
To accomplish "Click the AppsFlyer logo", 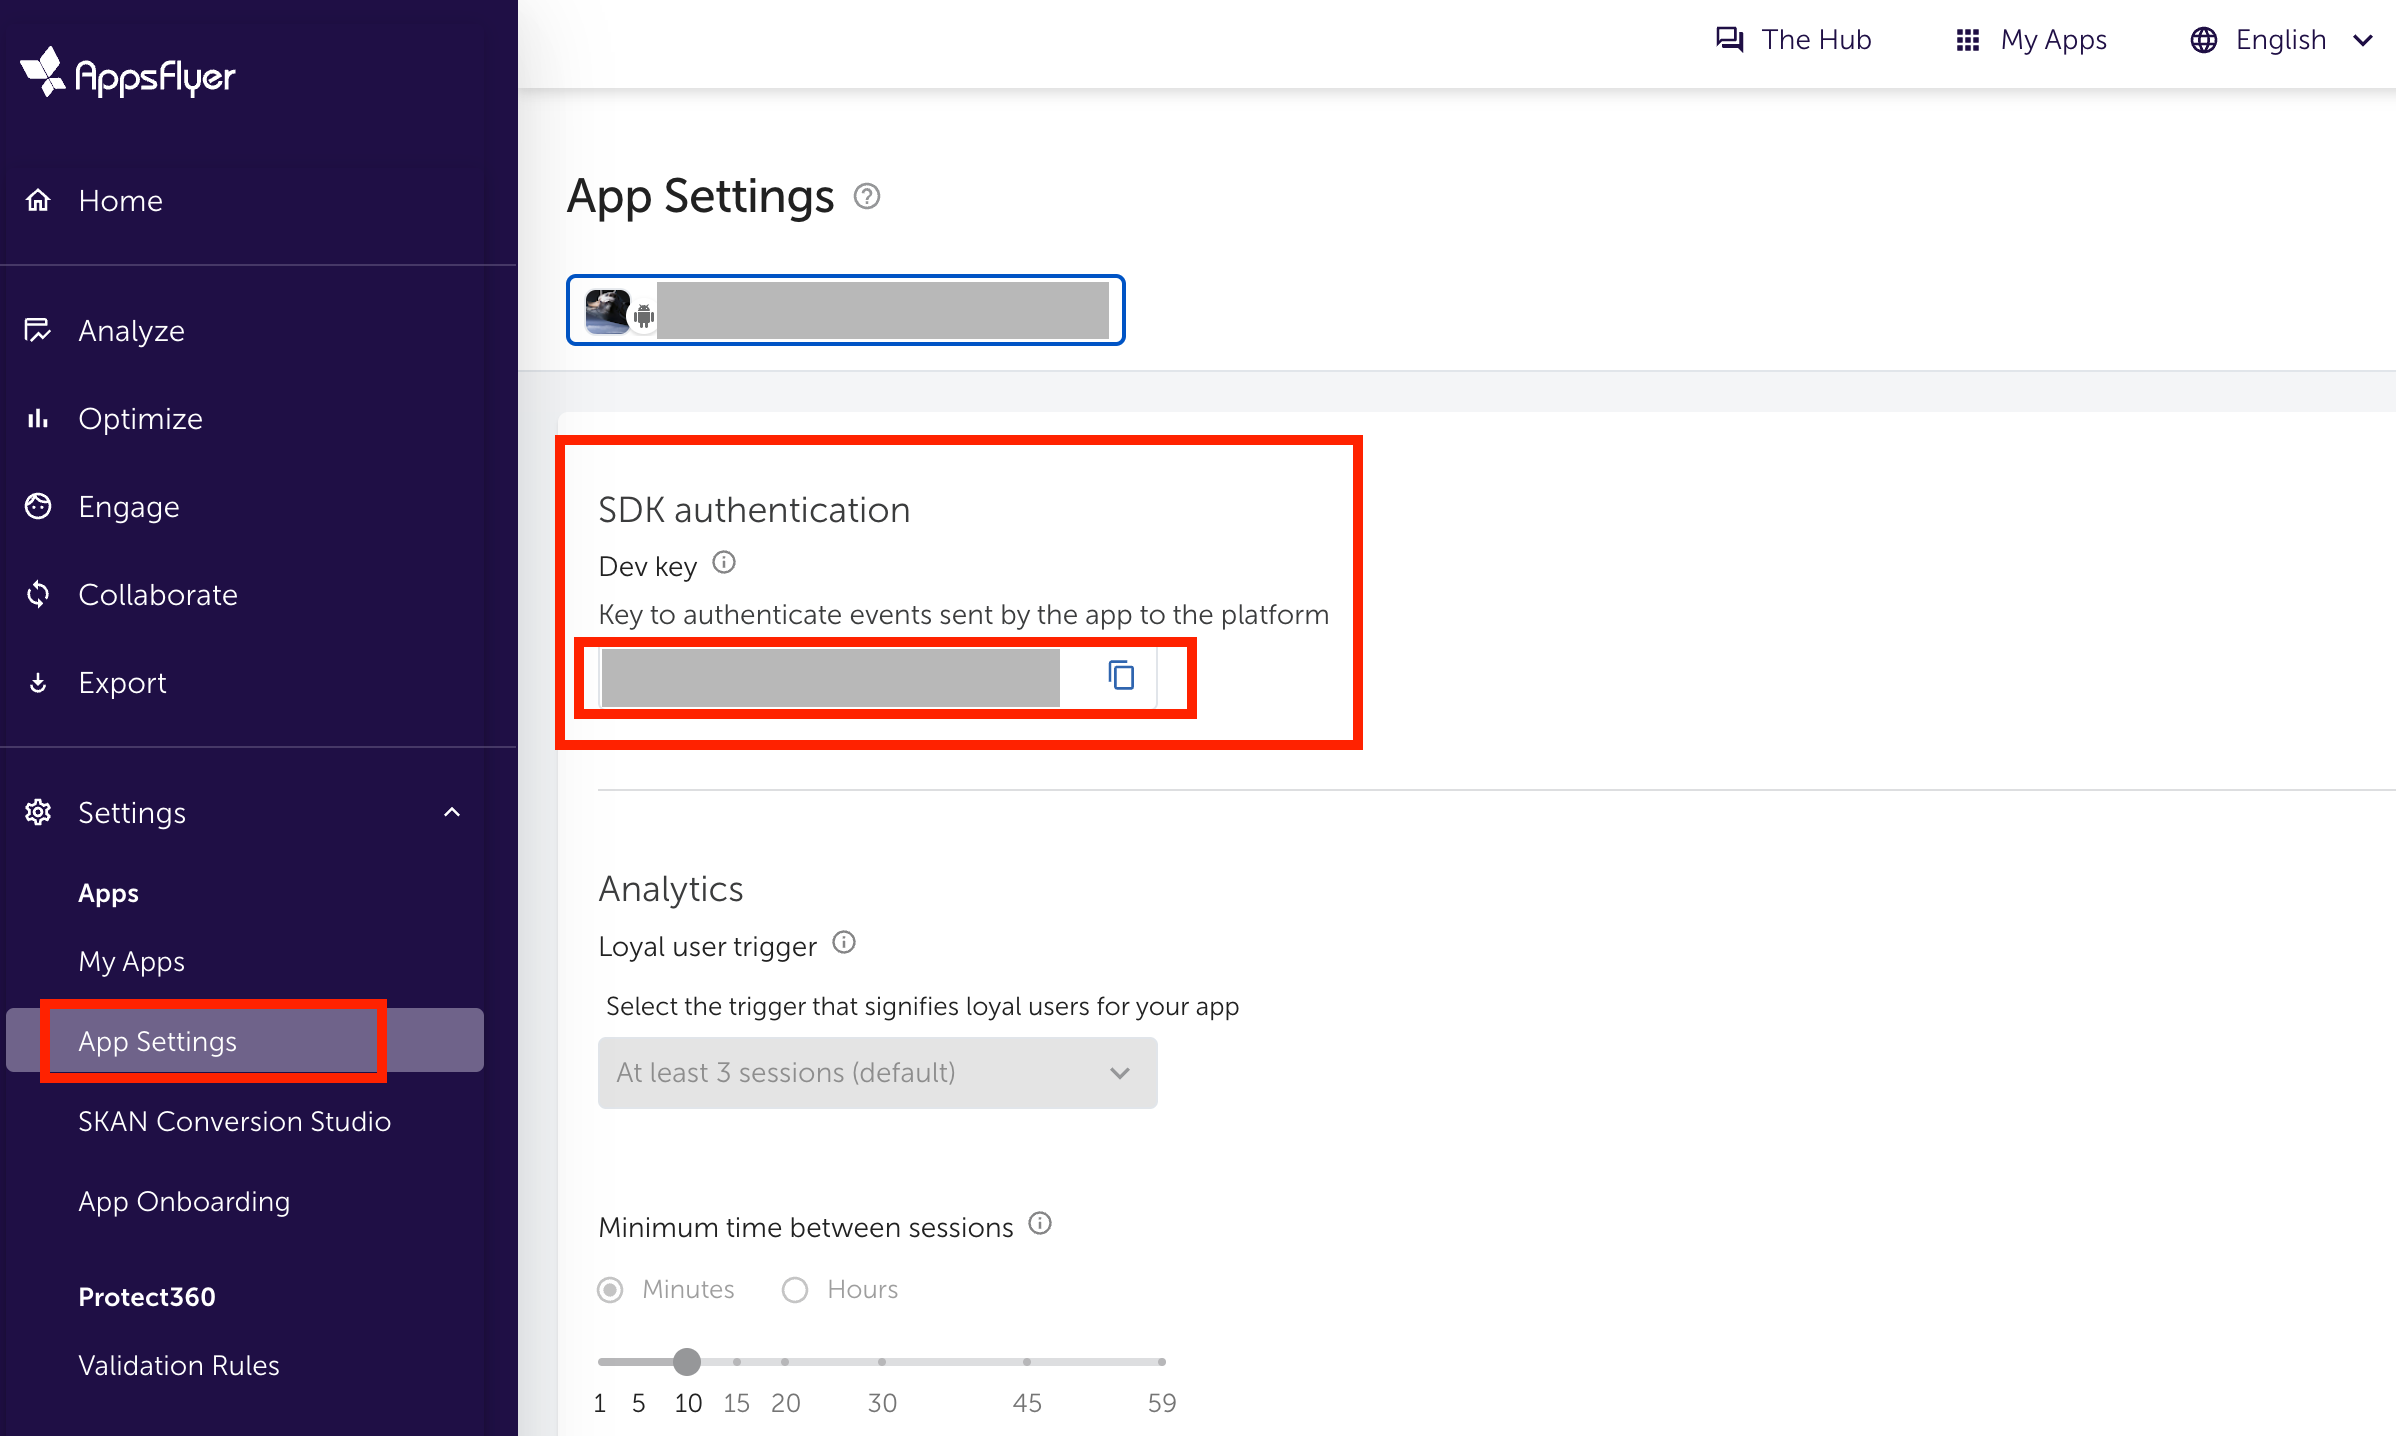I will [128, 74].
